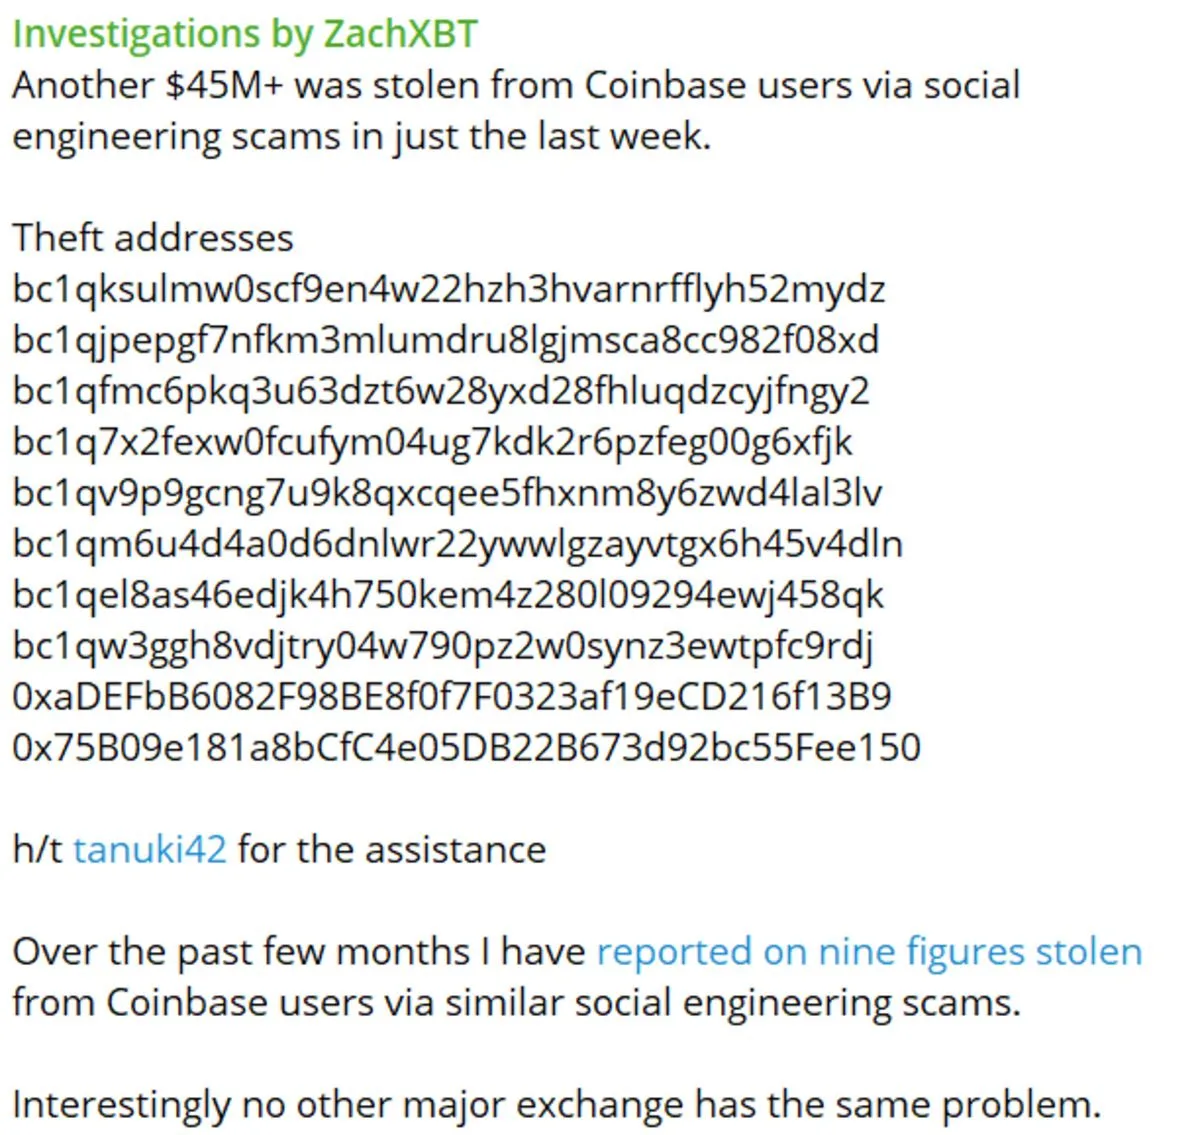Select Ethereum address starting with 0xaDEFbB6082
This screenshot has height=1135, width=1200.
click(x=452, y=696)
